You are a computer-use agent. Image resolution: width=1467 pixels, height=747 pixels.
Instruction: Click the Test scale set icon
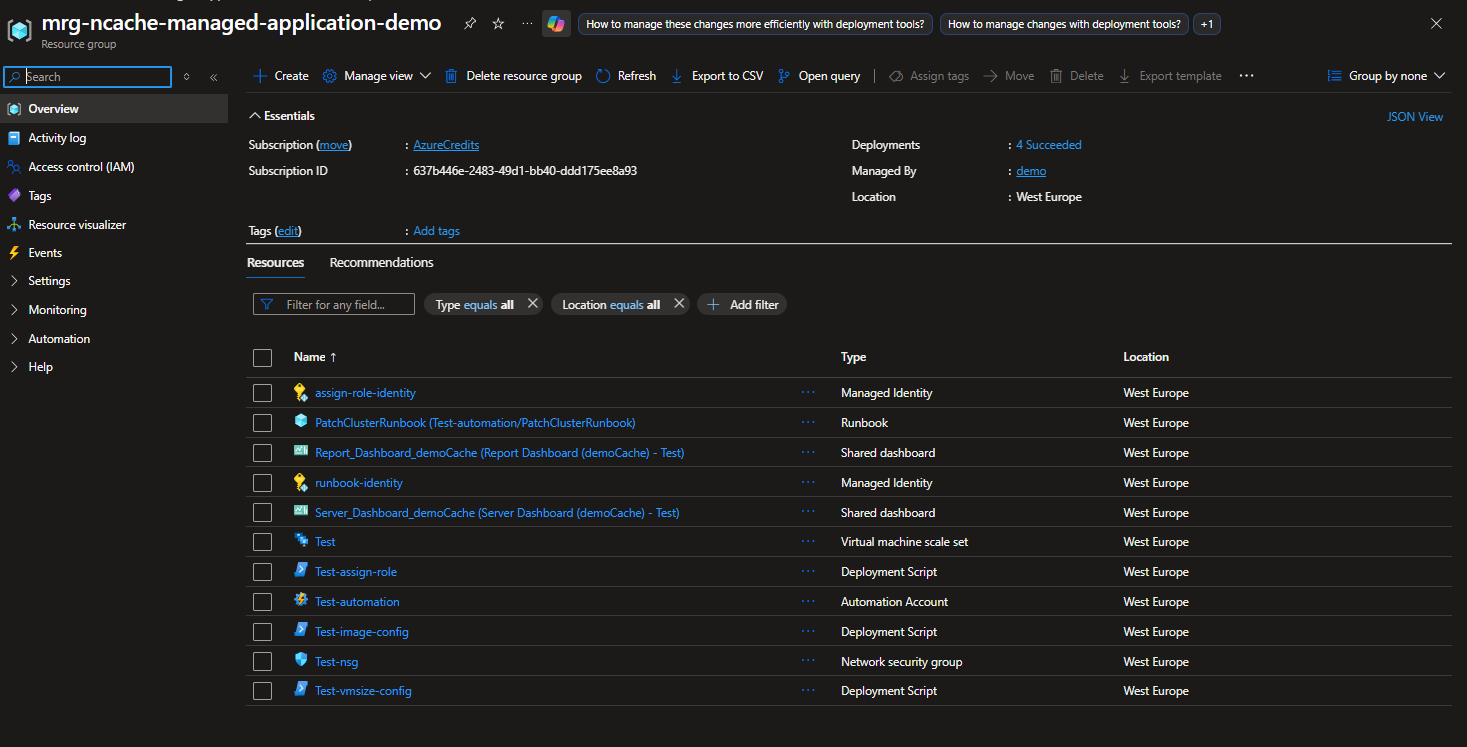coord(301,540)
